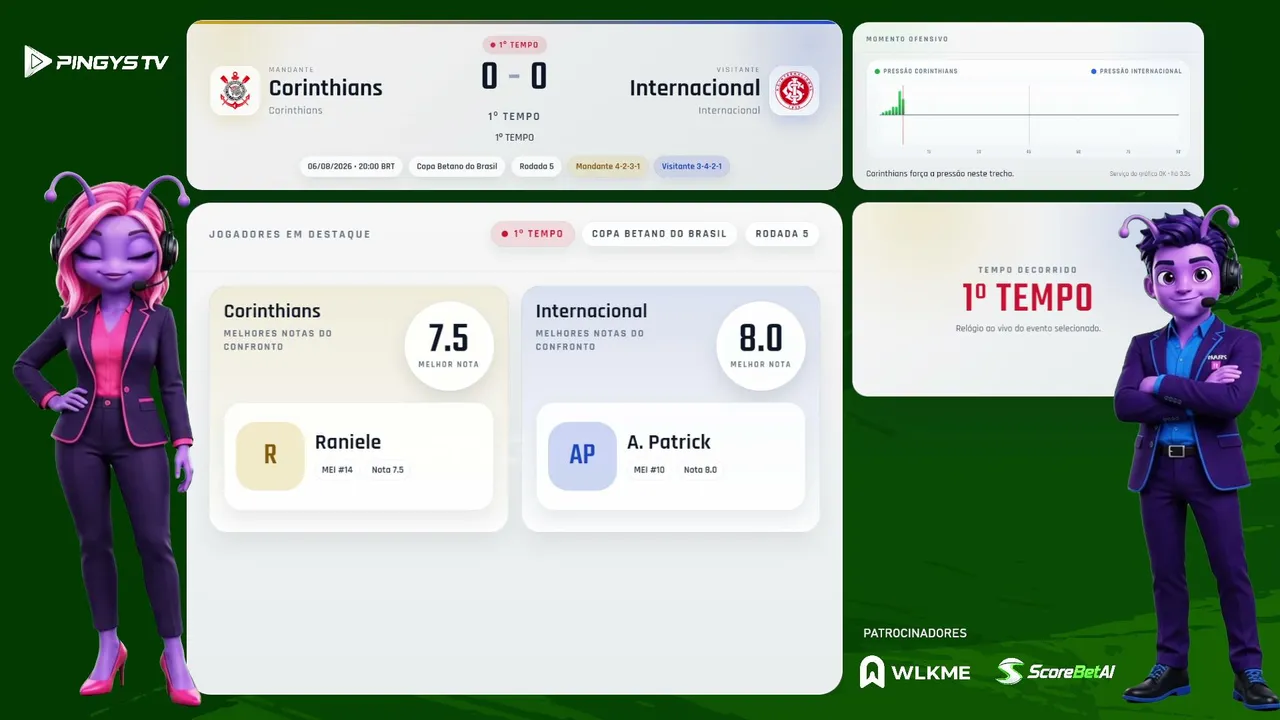Click the blue Pressão Internacional legend entry
Screen dimensions: 1280x720
[1137, 71]
